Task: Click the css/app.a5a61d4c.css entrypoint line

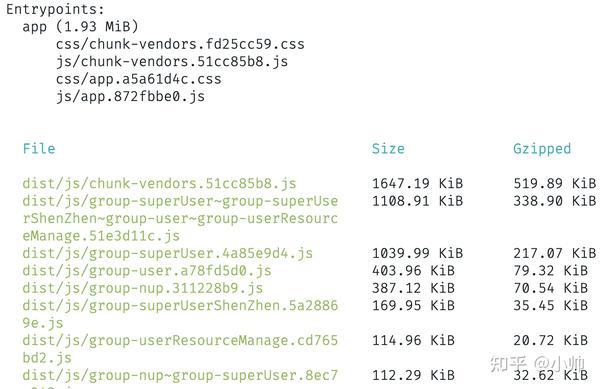Action: click(139, 79)
